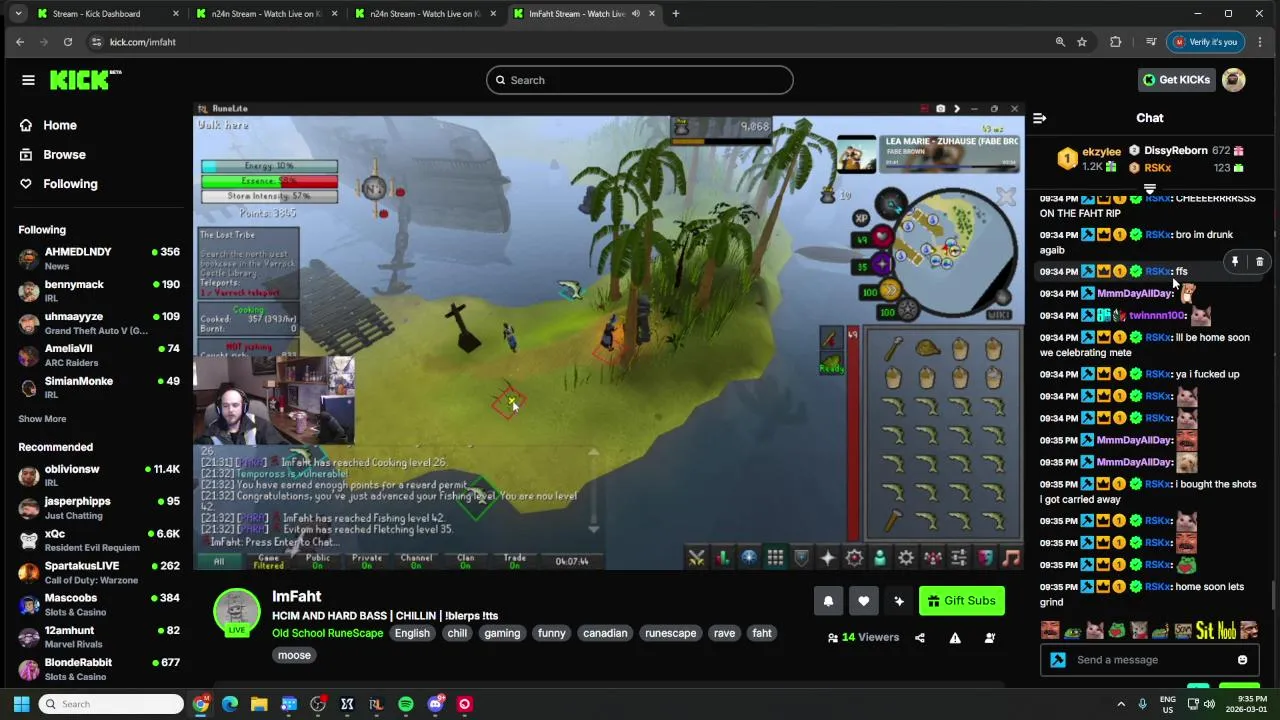The width and height of the screenshot is (1280, 720).
Task: Focus the Kick search box
Action: point(640,80)
